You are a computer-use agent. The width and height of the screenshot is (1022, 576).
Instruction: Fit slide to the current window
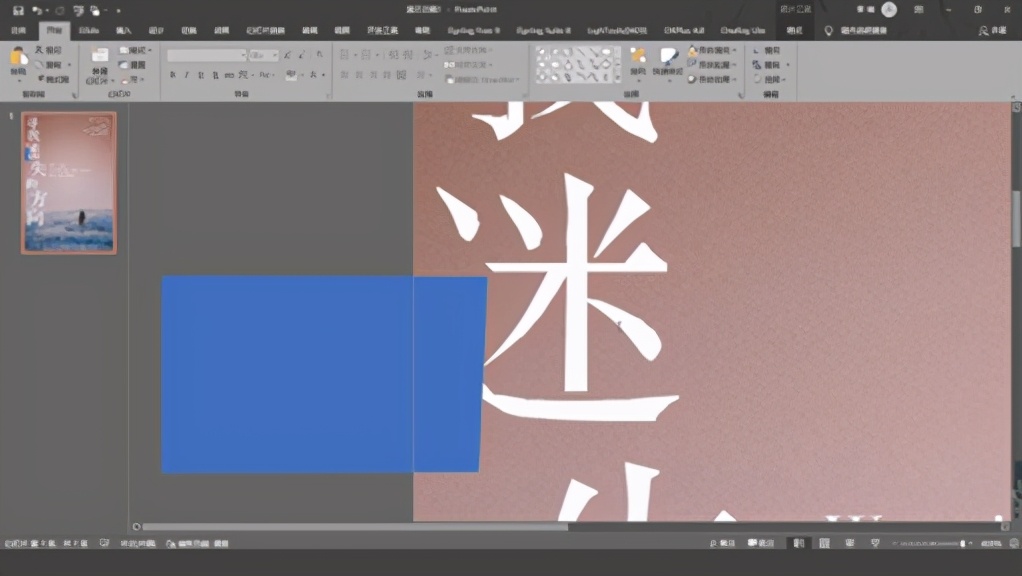click(x=1014, y=543)
